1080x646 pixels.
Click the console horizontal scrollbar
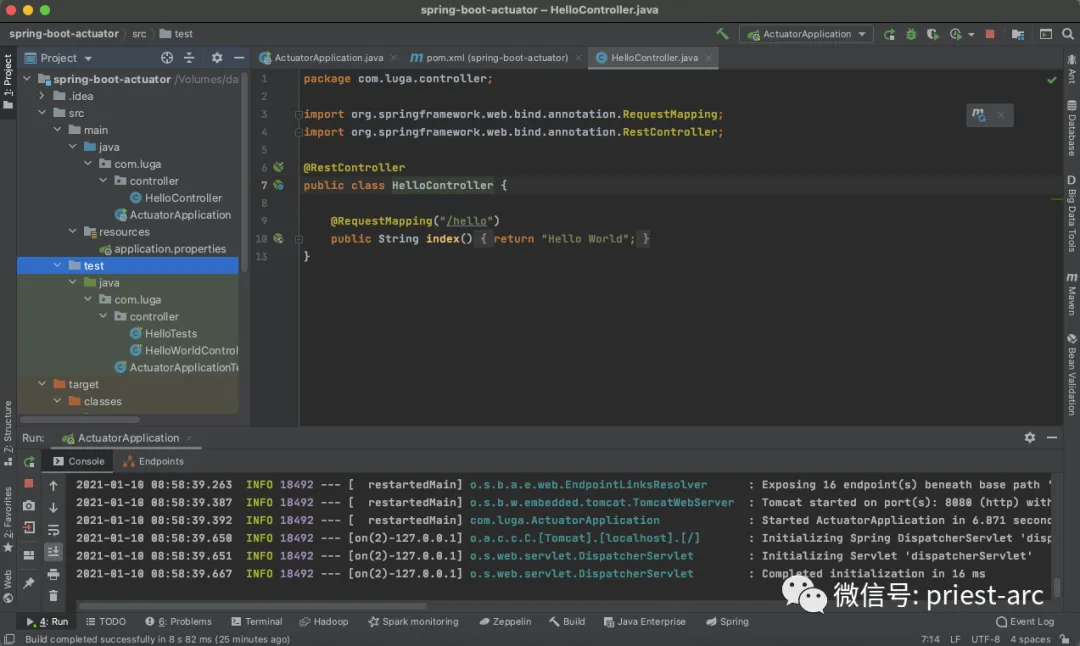(250, 606)
